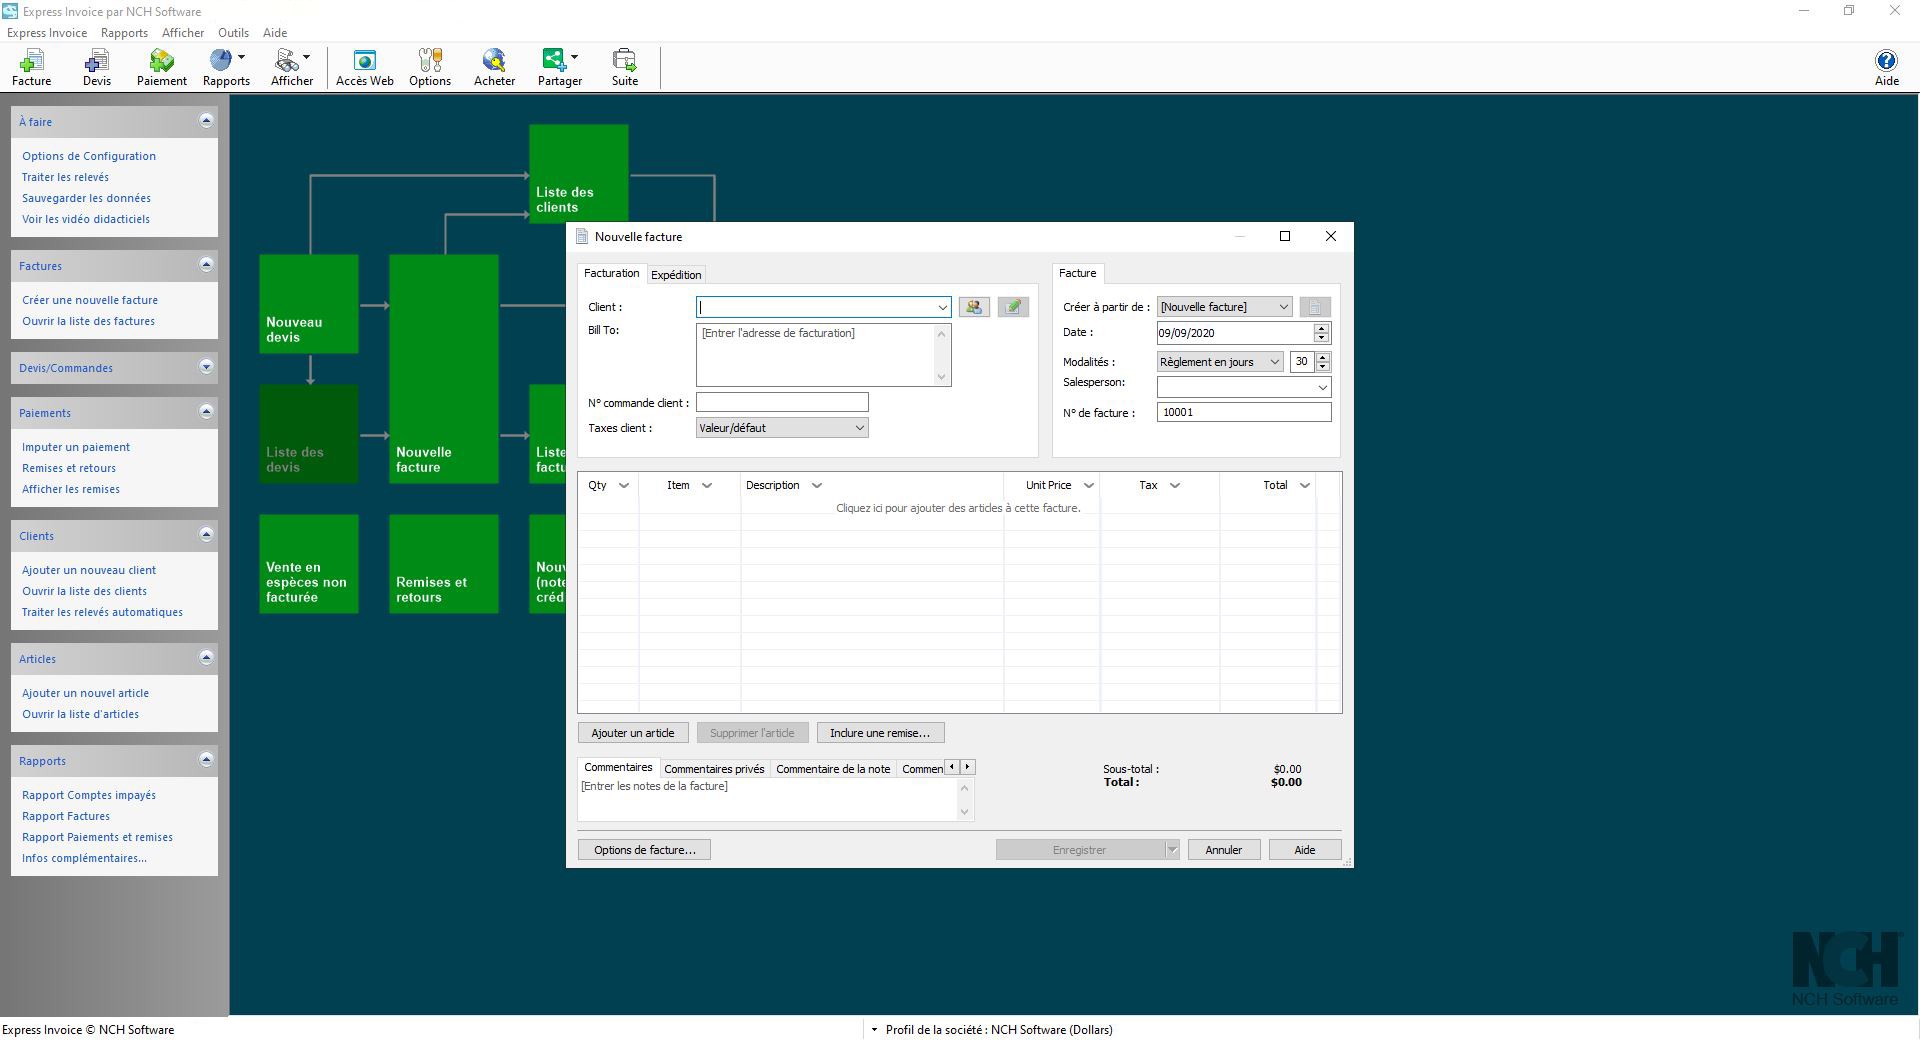Click the Qty column header

608,485
